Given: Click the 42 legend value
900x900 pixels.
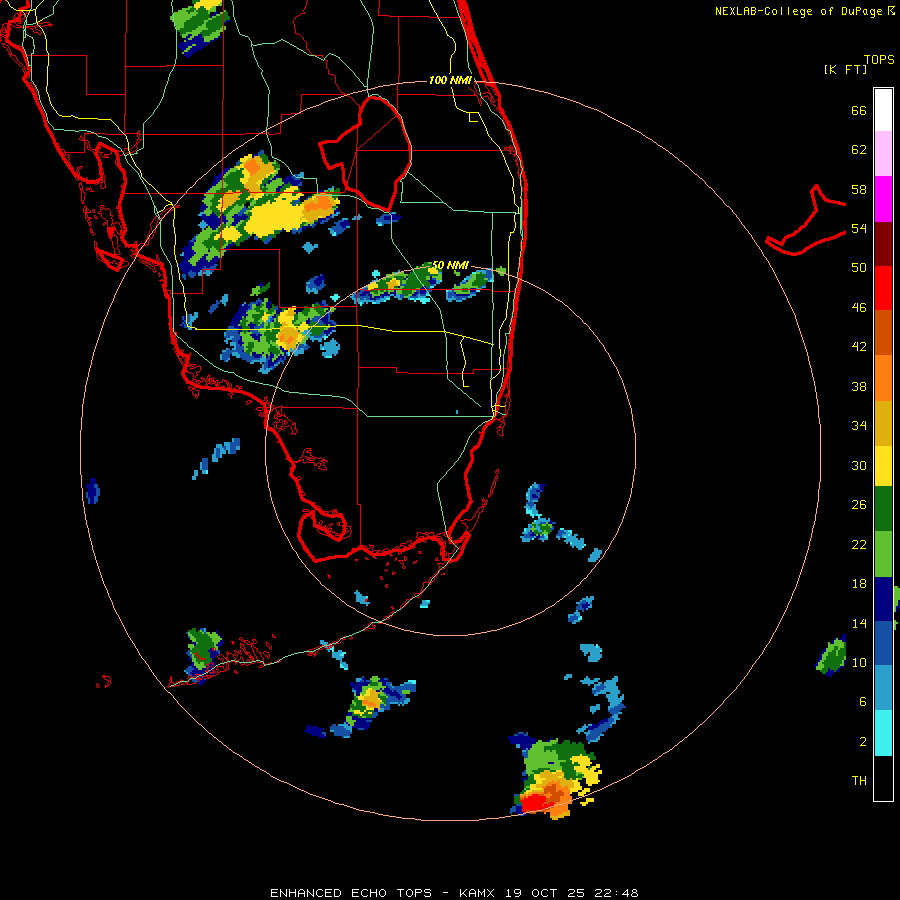Looking at the screenshot, I should 859,346.
